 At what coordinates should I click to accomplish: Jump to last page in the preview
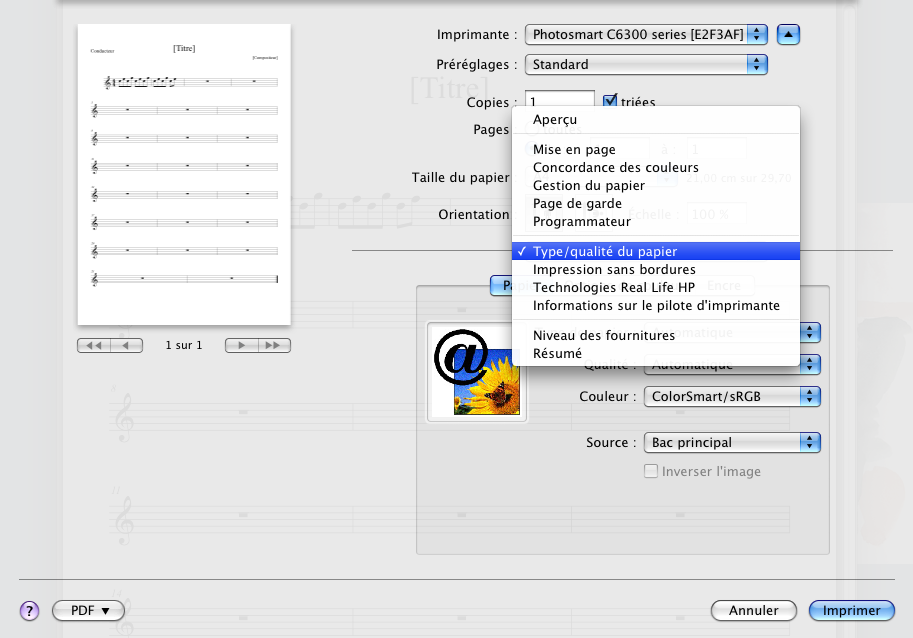pos(274,345)
